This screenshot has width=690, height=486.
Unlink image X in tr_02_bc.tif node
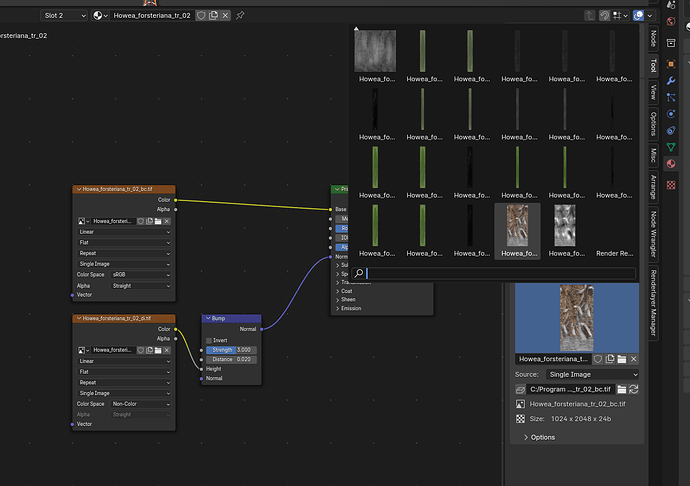166,221
